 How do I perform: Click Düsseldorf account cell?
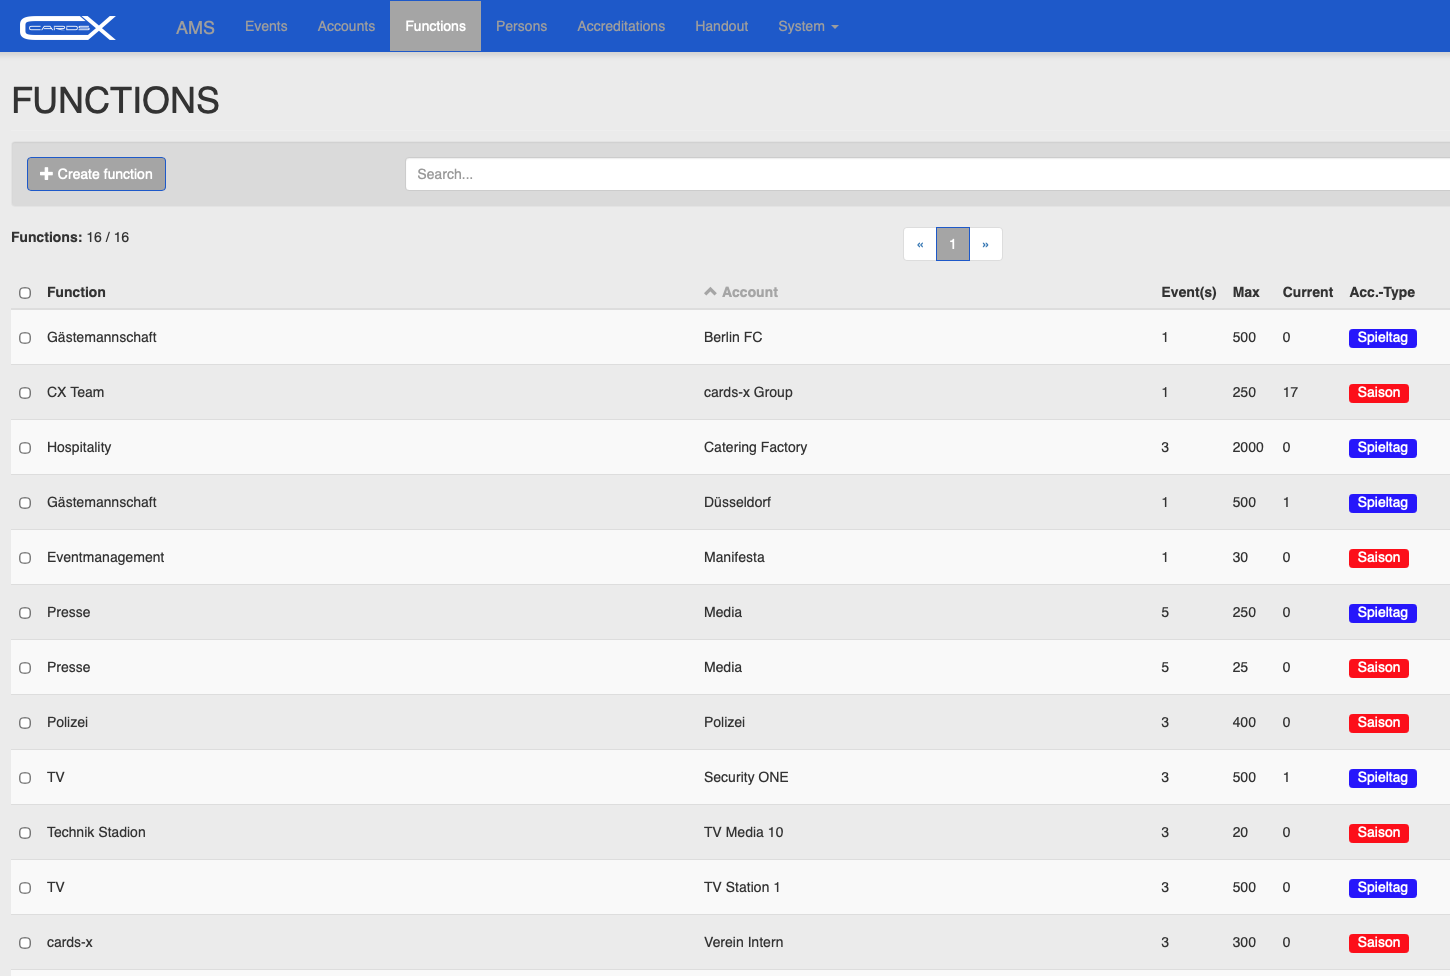click(737, 502)
